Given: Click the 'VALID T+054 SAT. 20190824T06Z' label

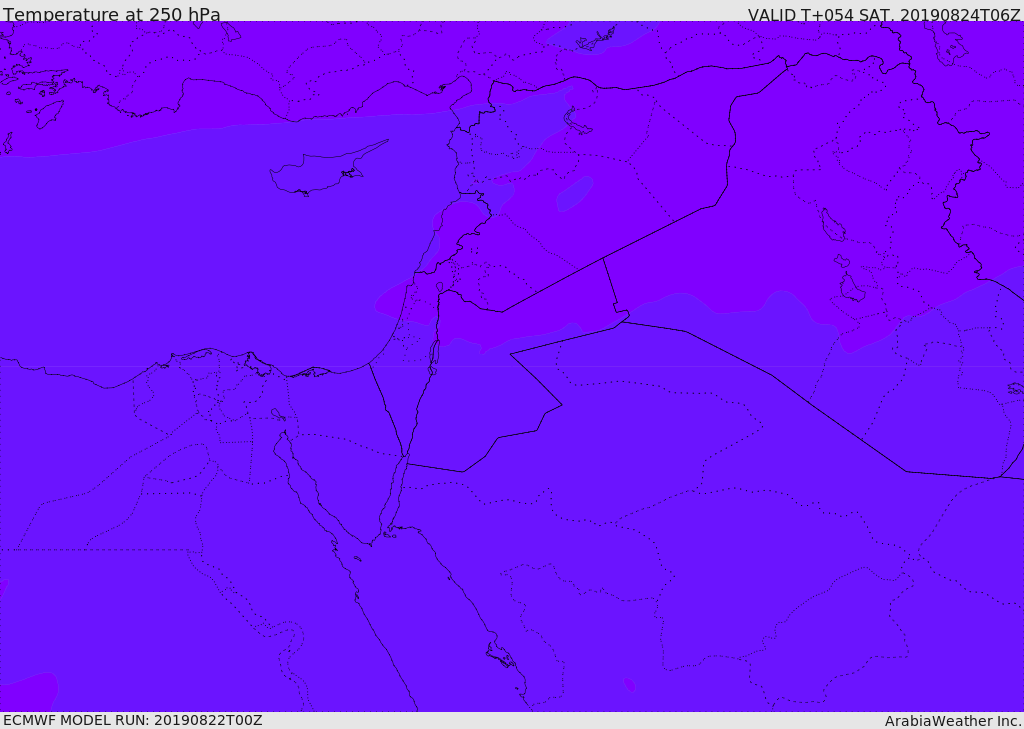Looking at the screenshot, I should [x=884, y=14].
